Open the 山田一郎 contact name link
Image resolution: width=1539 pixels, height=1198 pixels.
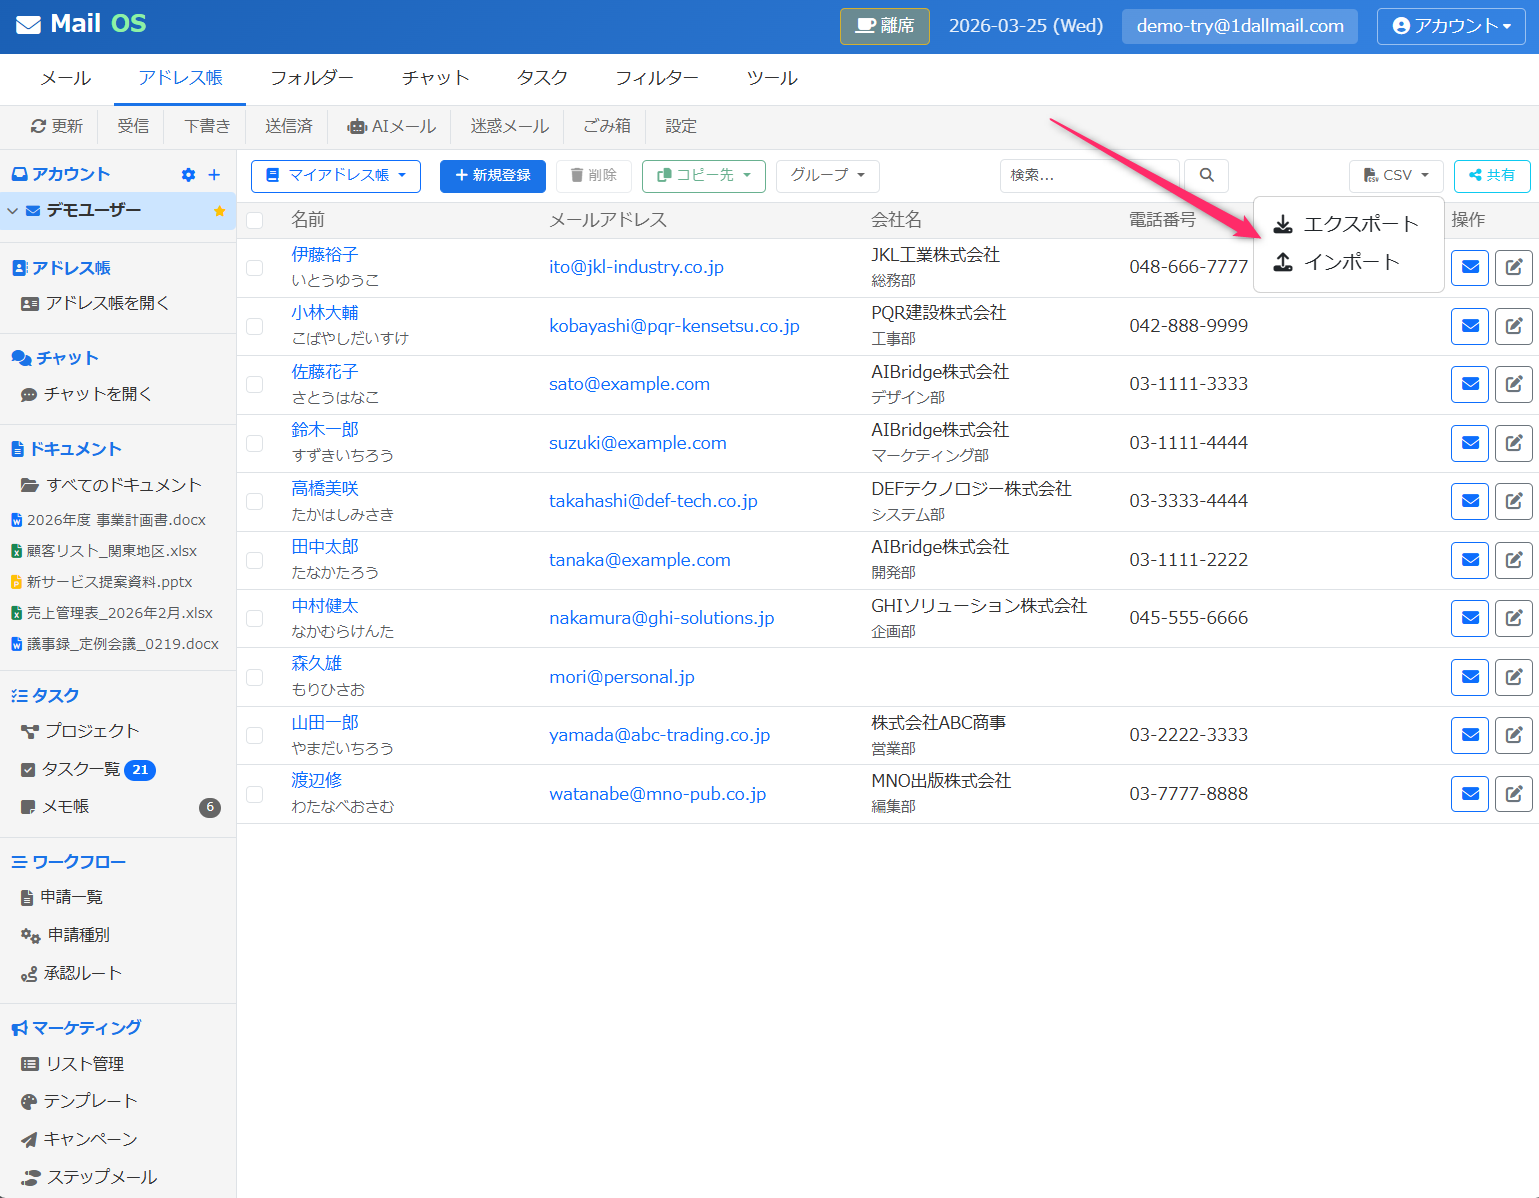click(x=325, y=723)
